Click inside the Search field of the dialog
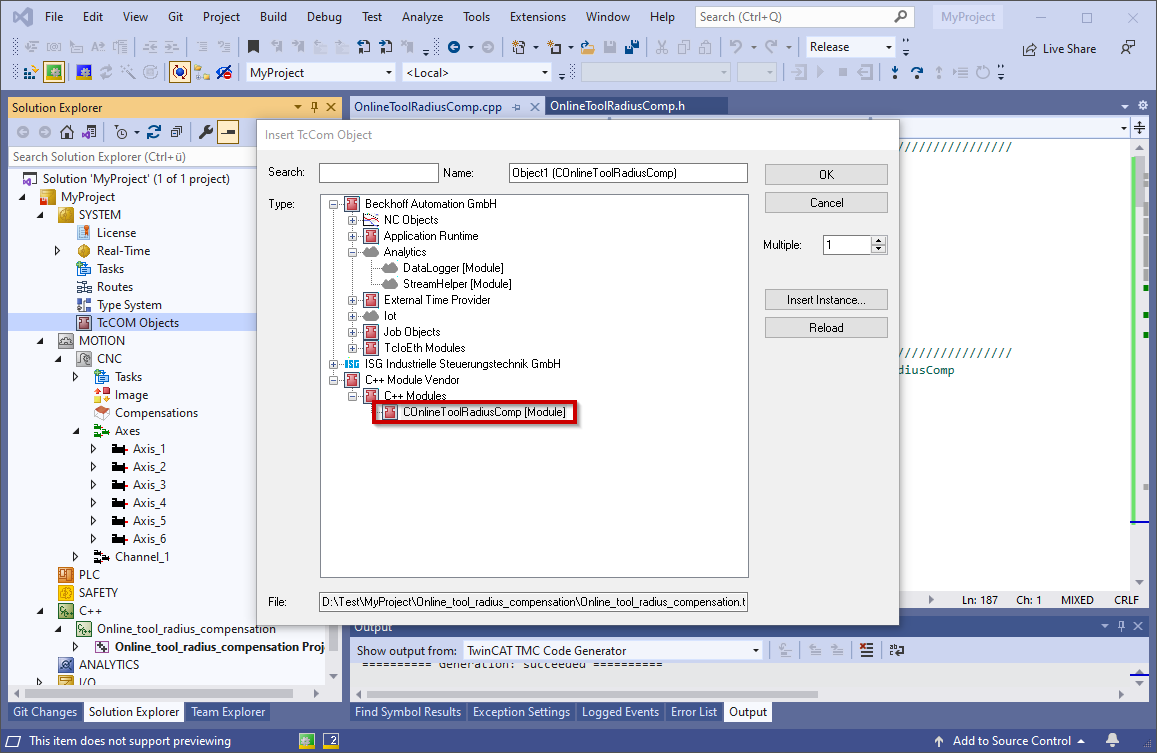Image resolution: width=1157 pixels, height=753 pixels. coord(378,172)
